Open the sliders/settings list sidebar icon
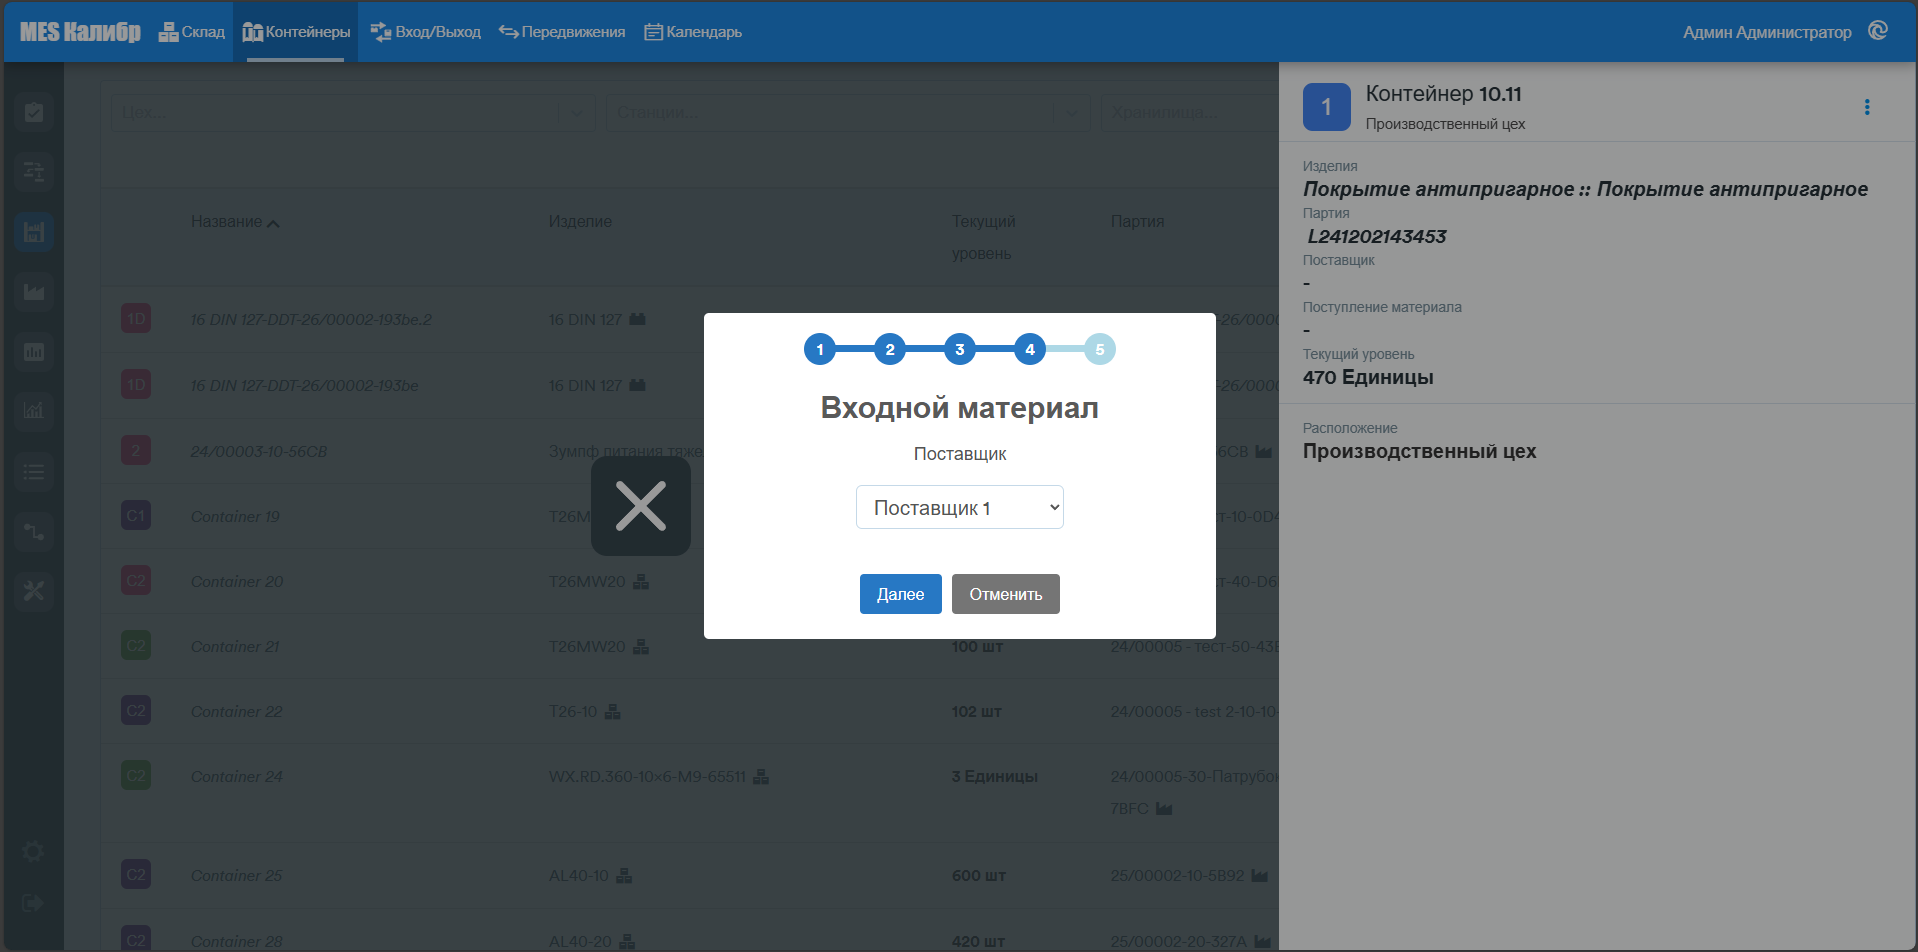The width and height of the screenshot is (1918, 952). (x=34, y=172)
